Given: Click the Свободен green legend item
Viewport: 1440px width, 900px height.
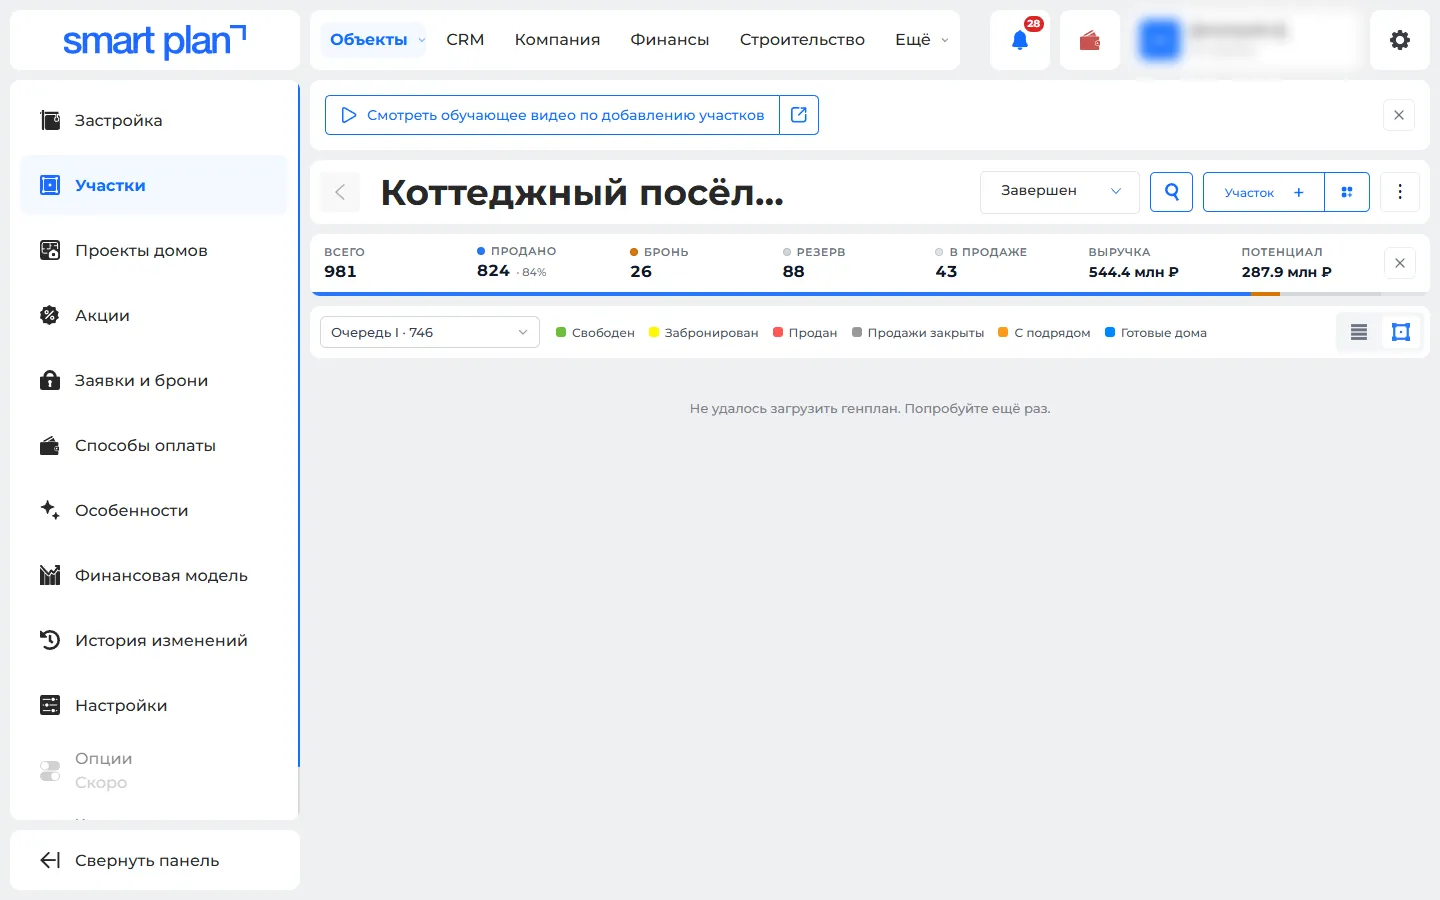Looking at the screenshot, I should point(595,333).
